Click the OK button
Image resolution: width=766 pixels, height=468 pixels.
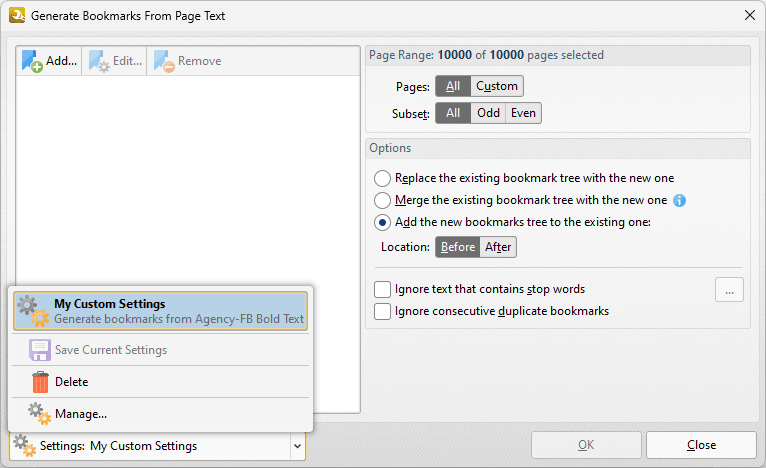pyautogui.click(x=586, y=445)
